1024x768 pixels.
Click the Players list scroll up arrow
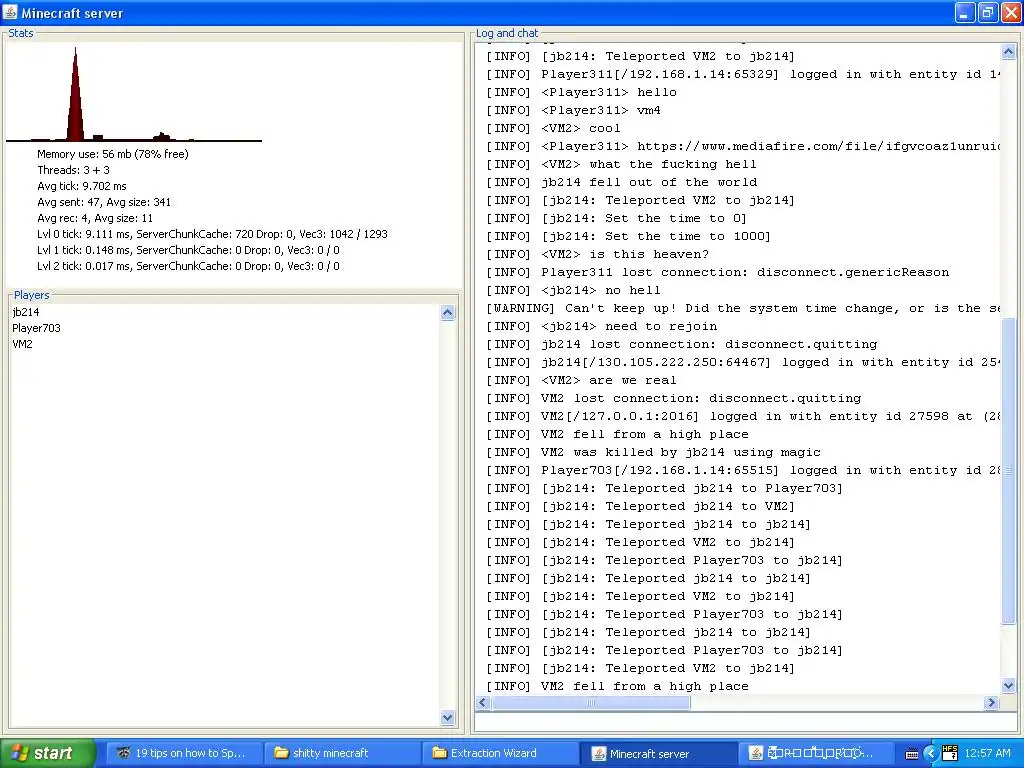click(447, 313)
